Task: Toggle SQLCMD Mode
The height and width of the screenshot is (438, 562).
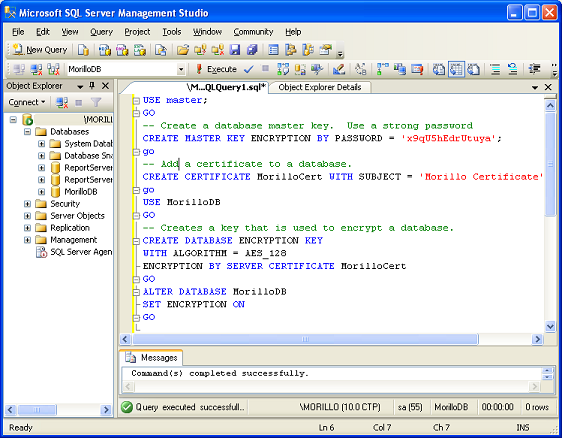Action: pos(417,69)
